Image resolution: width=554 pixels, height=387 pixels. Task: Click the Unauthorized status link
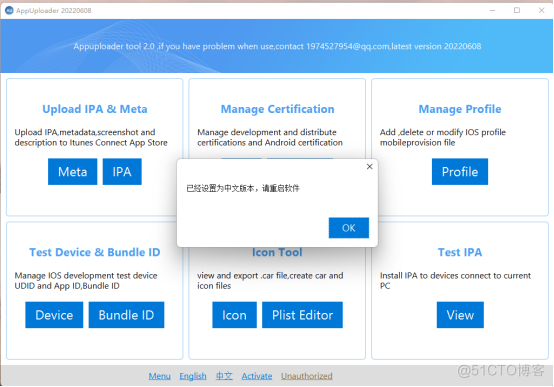pyautogui.click(x=307, y=376)
